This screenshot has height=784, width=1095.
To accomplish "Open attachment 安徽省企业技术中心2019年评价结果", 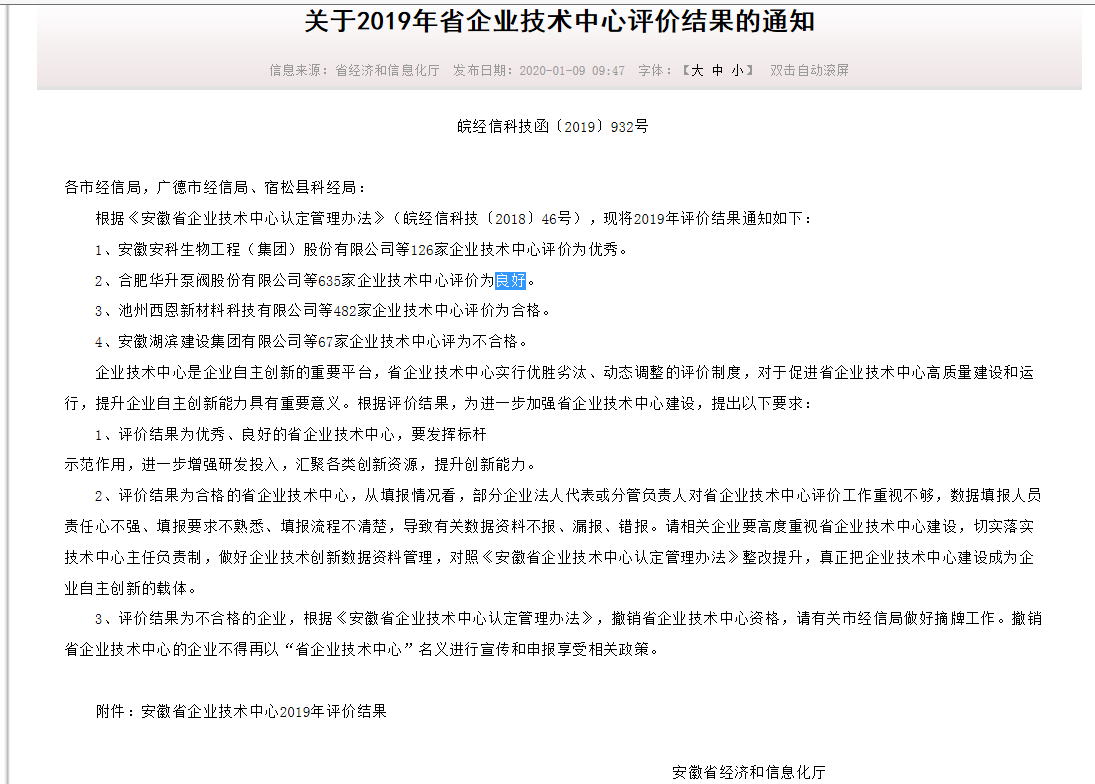I will [x=264, y=711].
